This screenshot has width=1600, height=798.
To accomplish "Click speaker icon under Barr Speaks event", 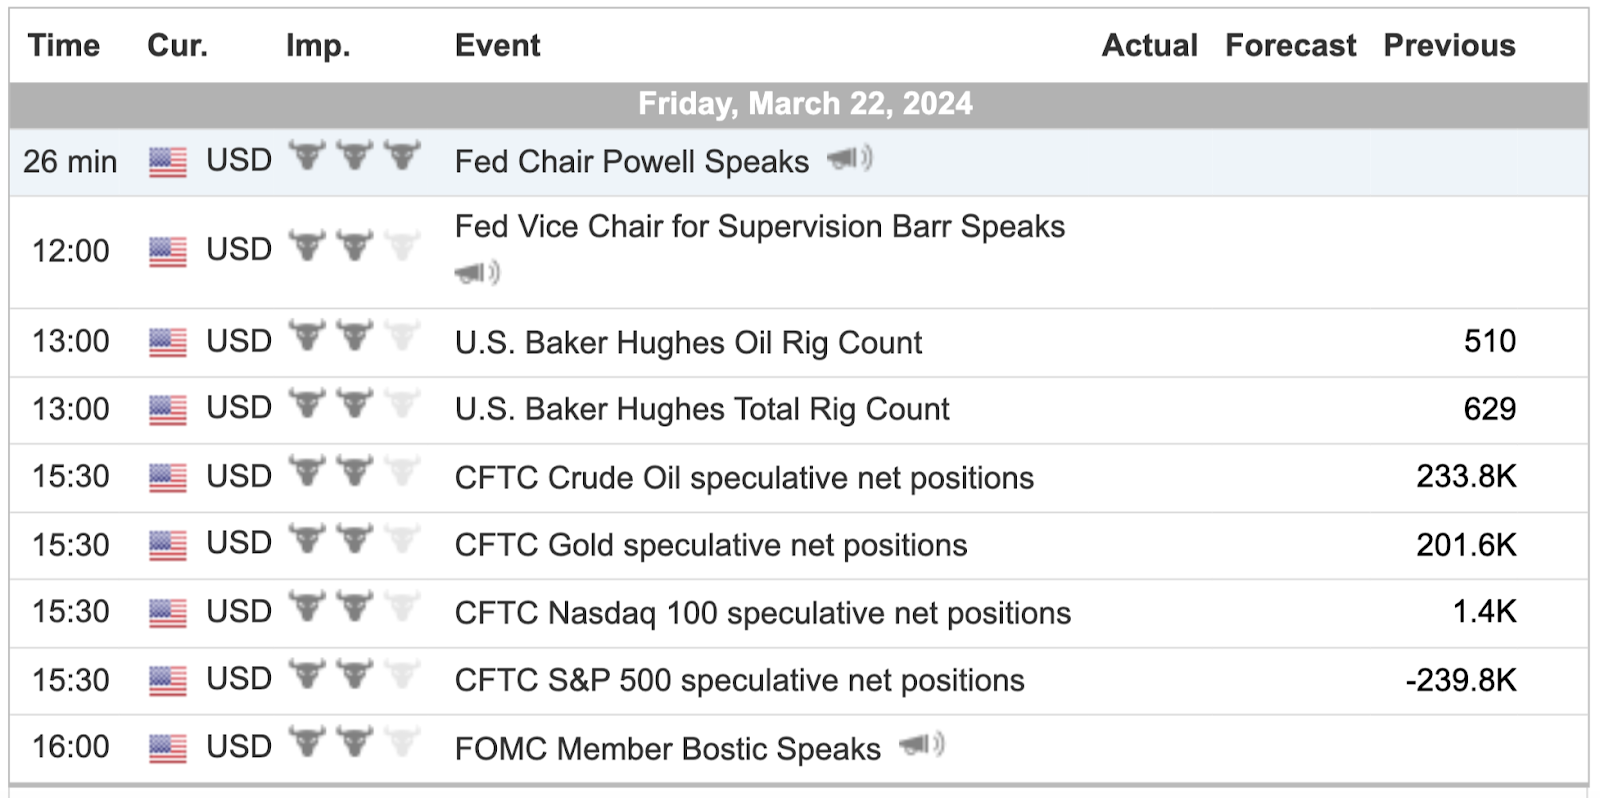I will point(477,272).
